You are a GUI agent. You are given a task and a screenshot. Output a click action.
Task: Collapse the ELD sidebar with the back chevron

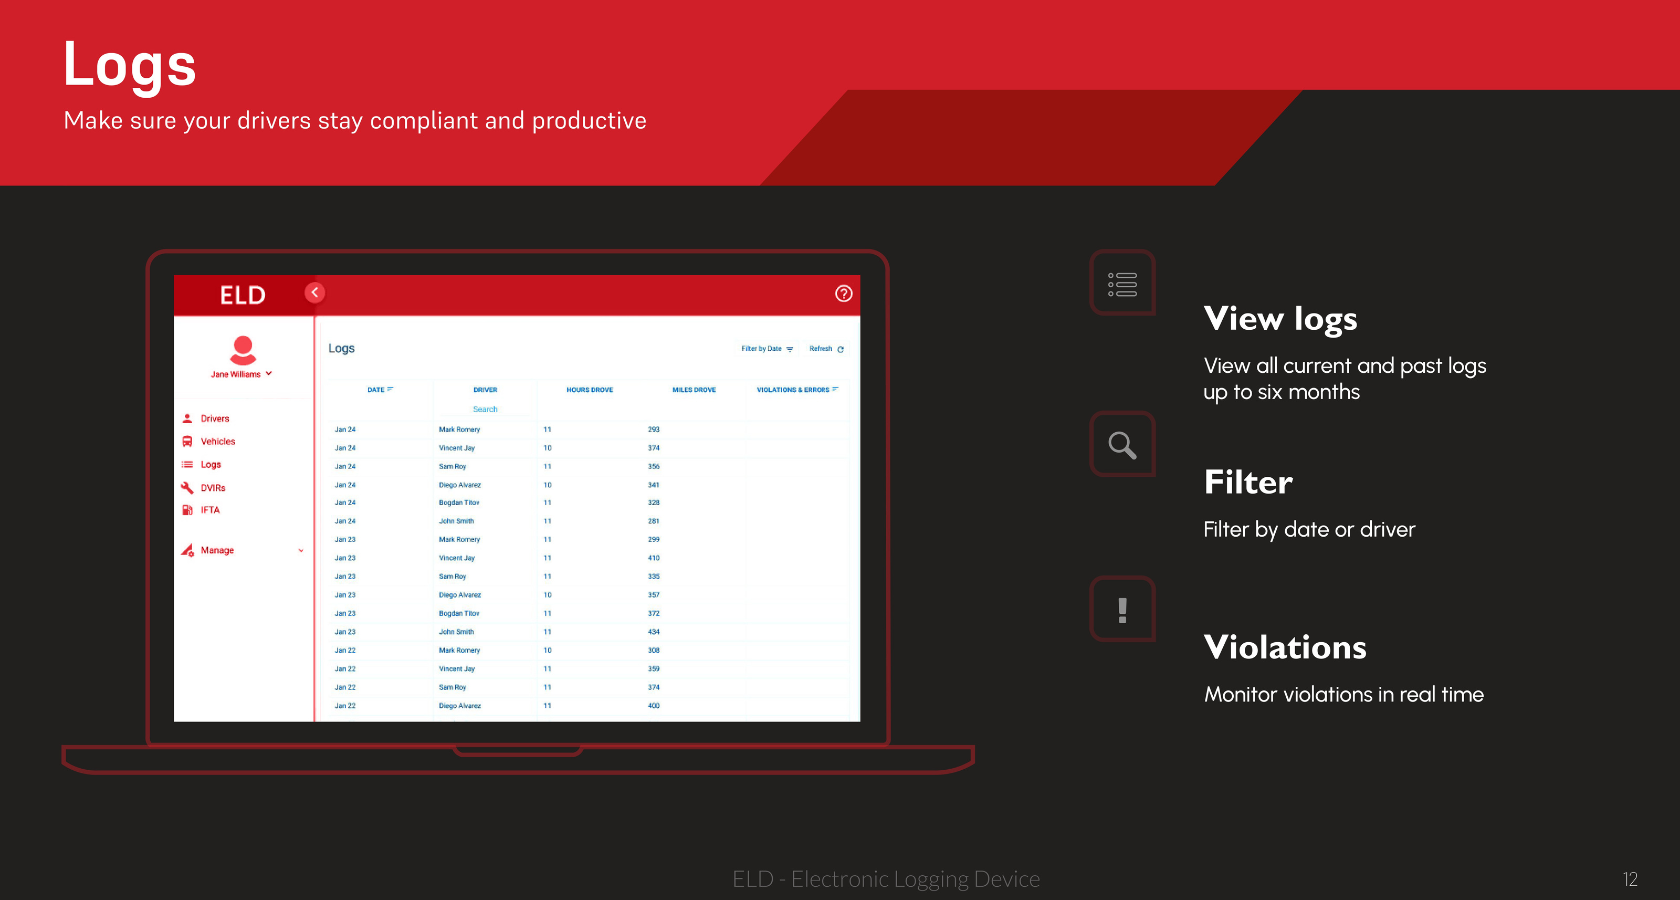[315, 292]
